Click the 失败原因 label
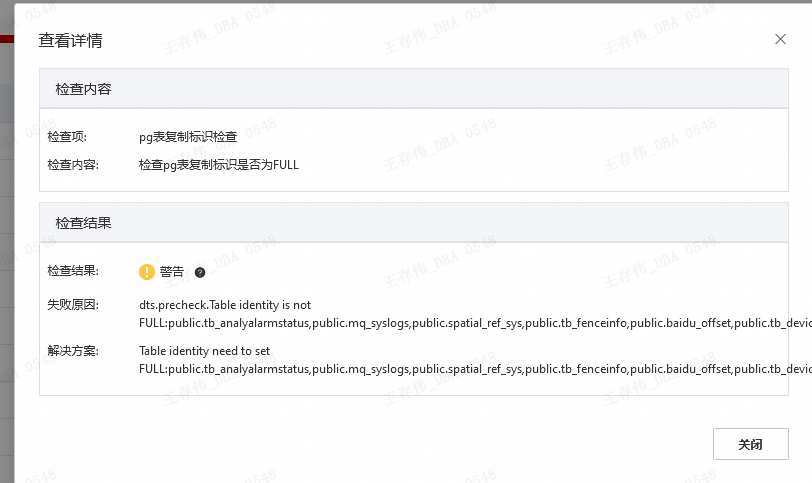812x483 pixels. pyautogui.click(x=73, y=304)
